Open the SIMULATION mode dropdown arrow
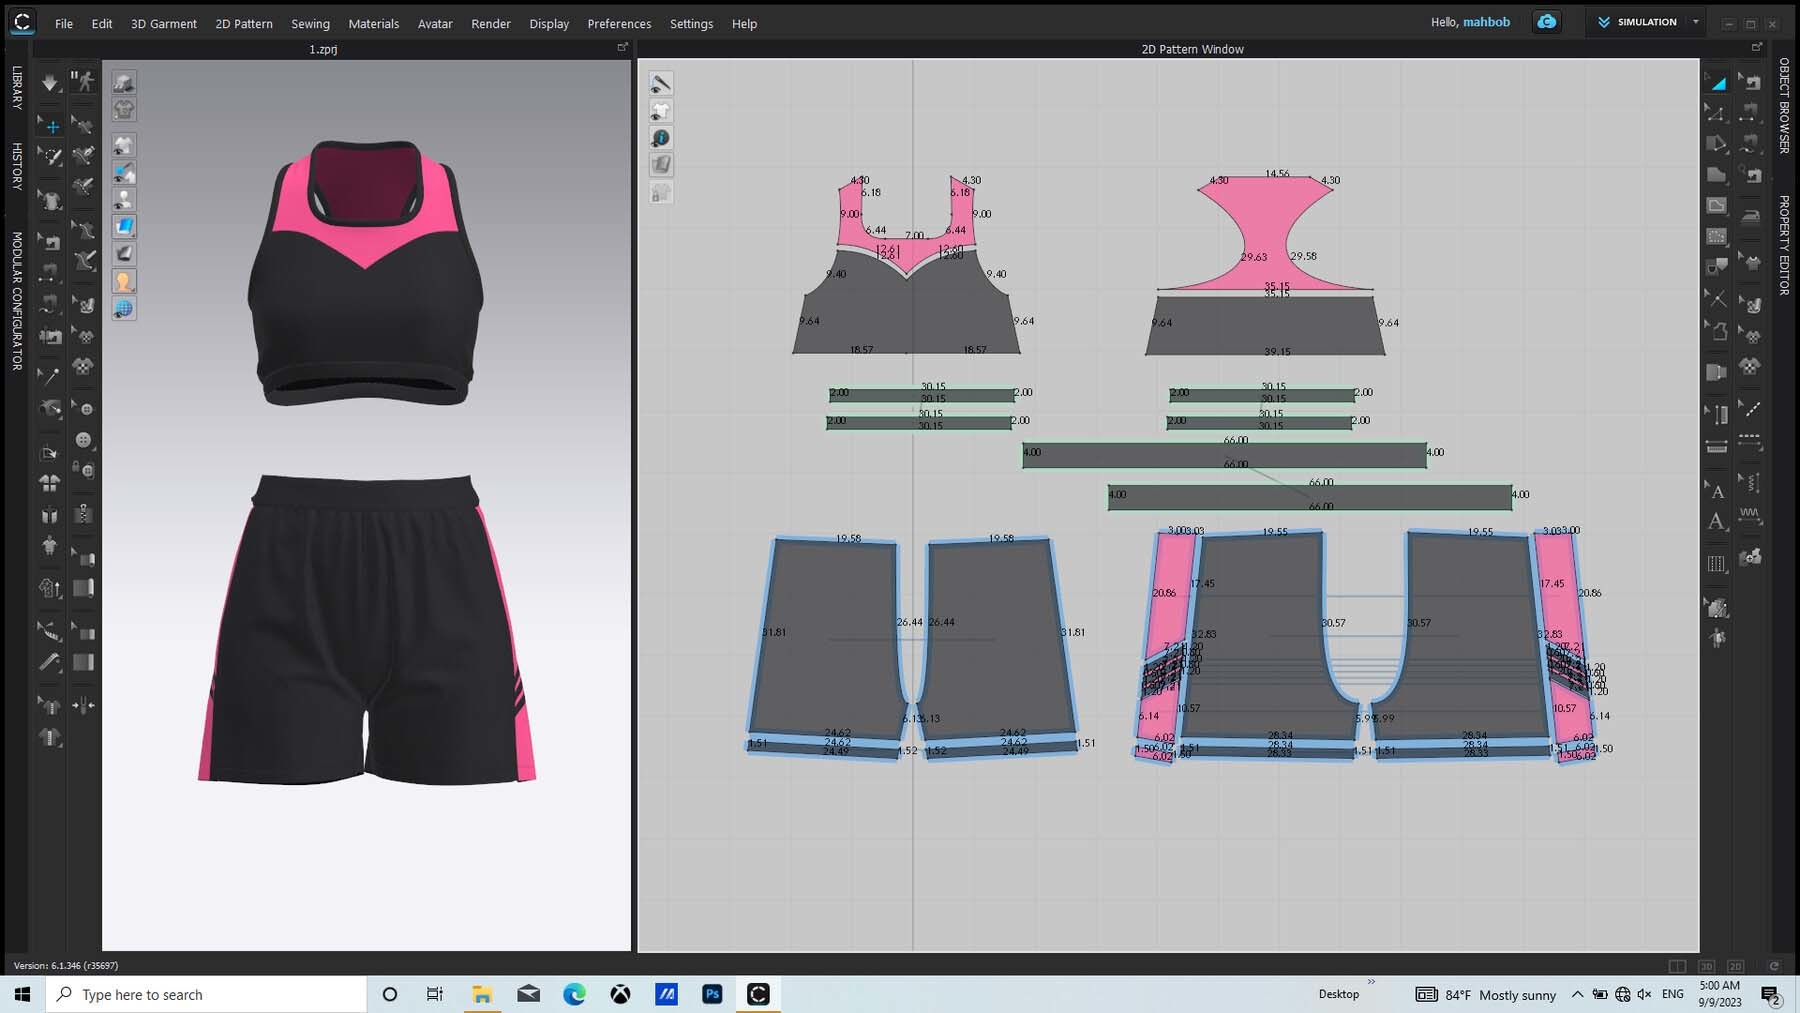This screenshot has height=1013, width=1800. point(1696,22)
